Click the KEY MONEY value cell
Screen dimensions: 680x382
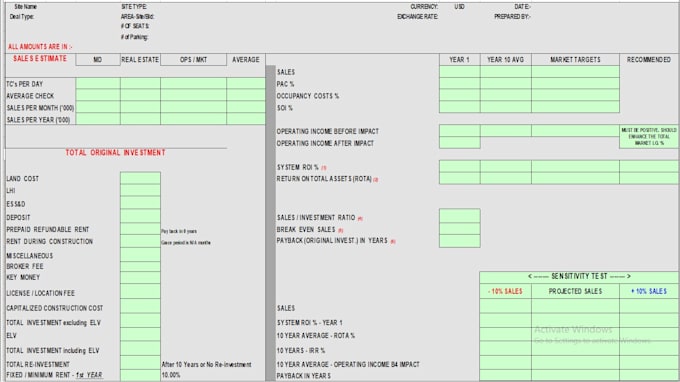point(140,278)
